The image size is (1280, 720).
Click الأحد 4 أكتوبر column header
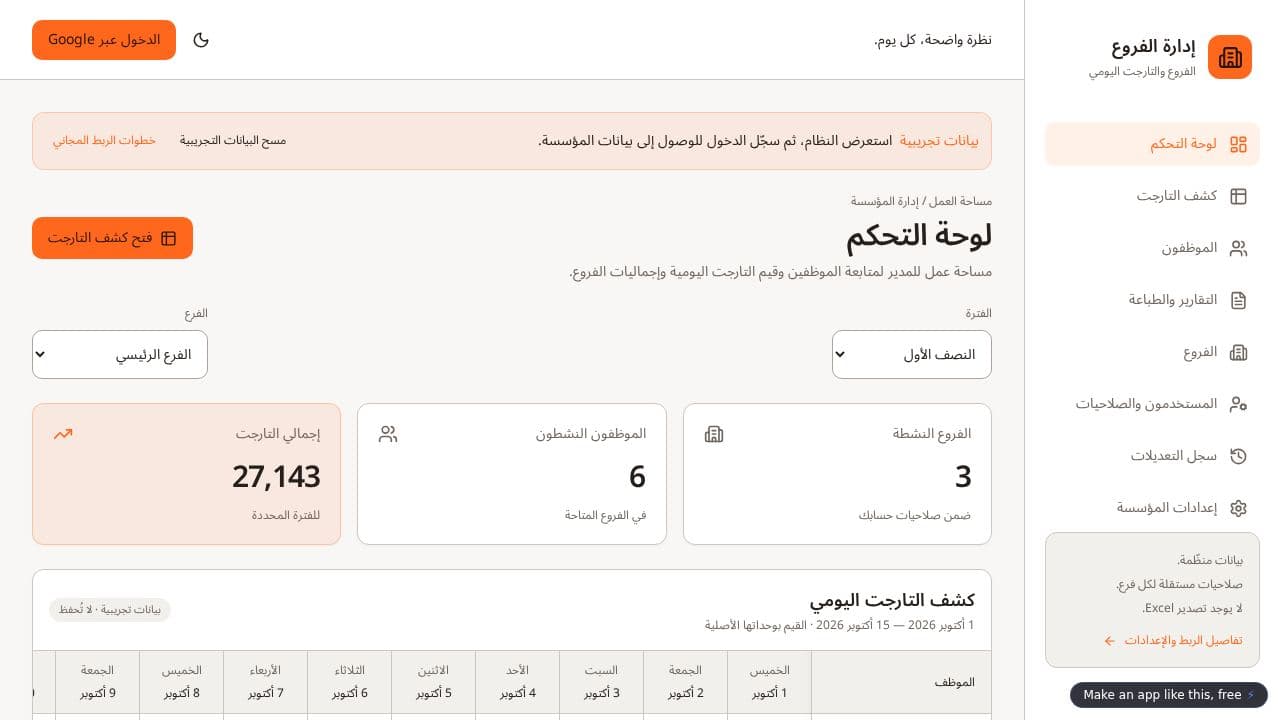click(x=518, y=682)
